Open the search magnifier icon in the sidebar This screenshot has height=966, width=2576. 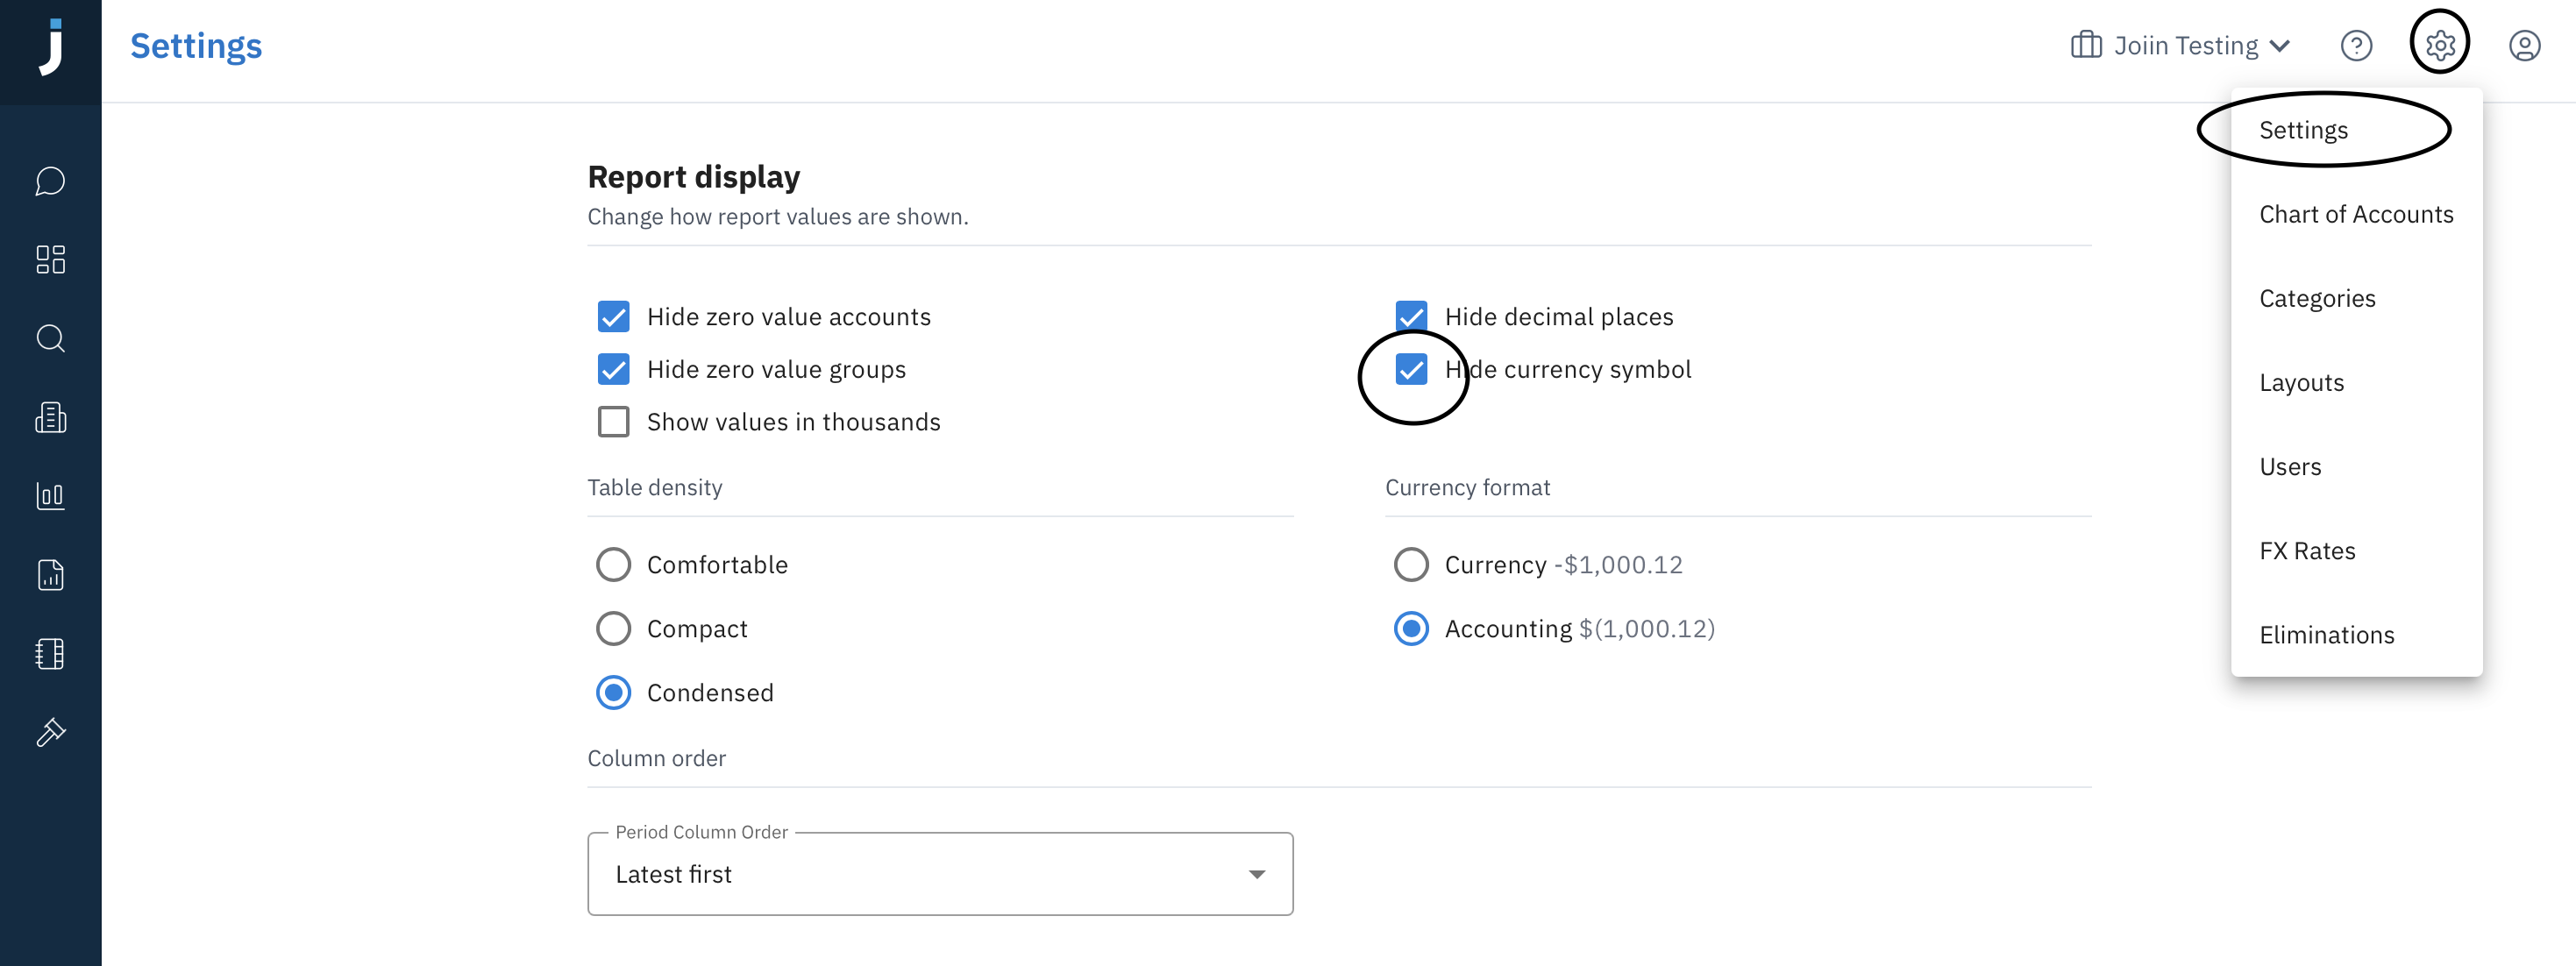[50, 338]
